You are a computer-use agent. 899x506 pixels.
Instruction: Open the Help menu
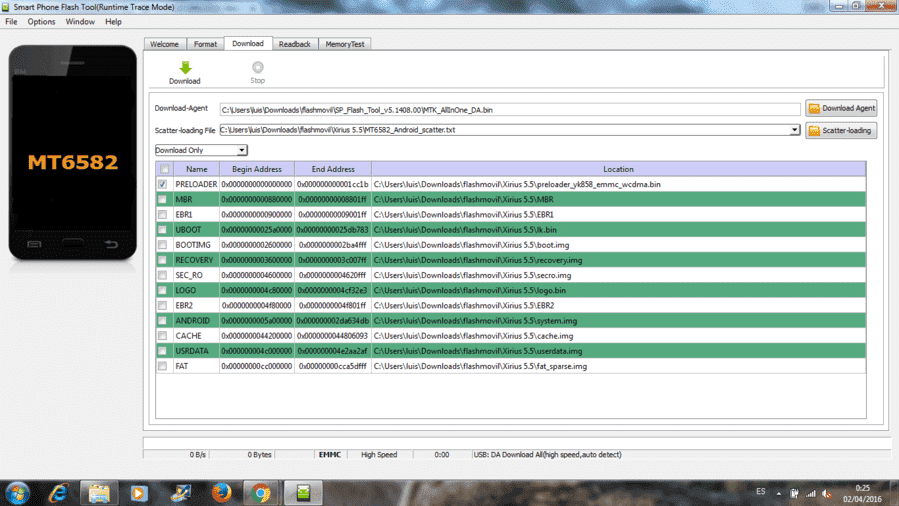tap(113, 22)
